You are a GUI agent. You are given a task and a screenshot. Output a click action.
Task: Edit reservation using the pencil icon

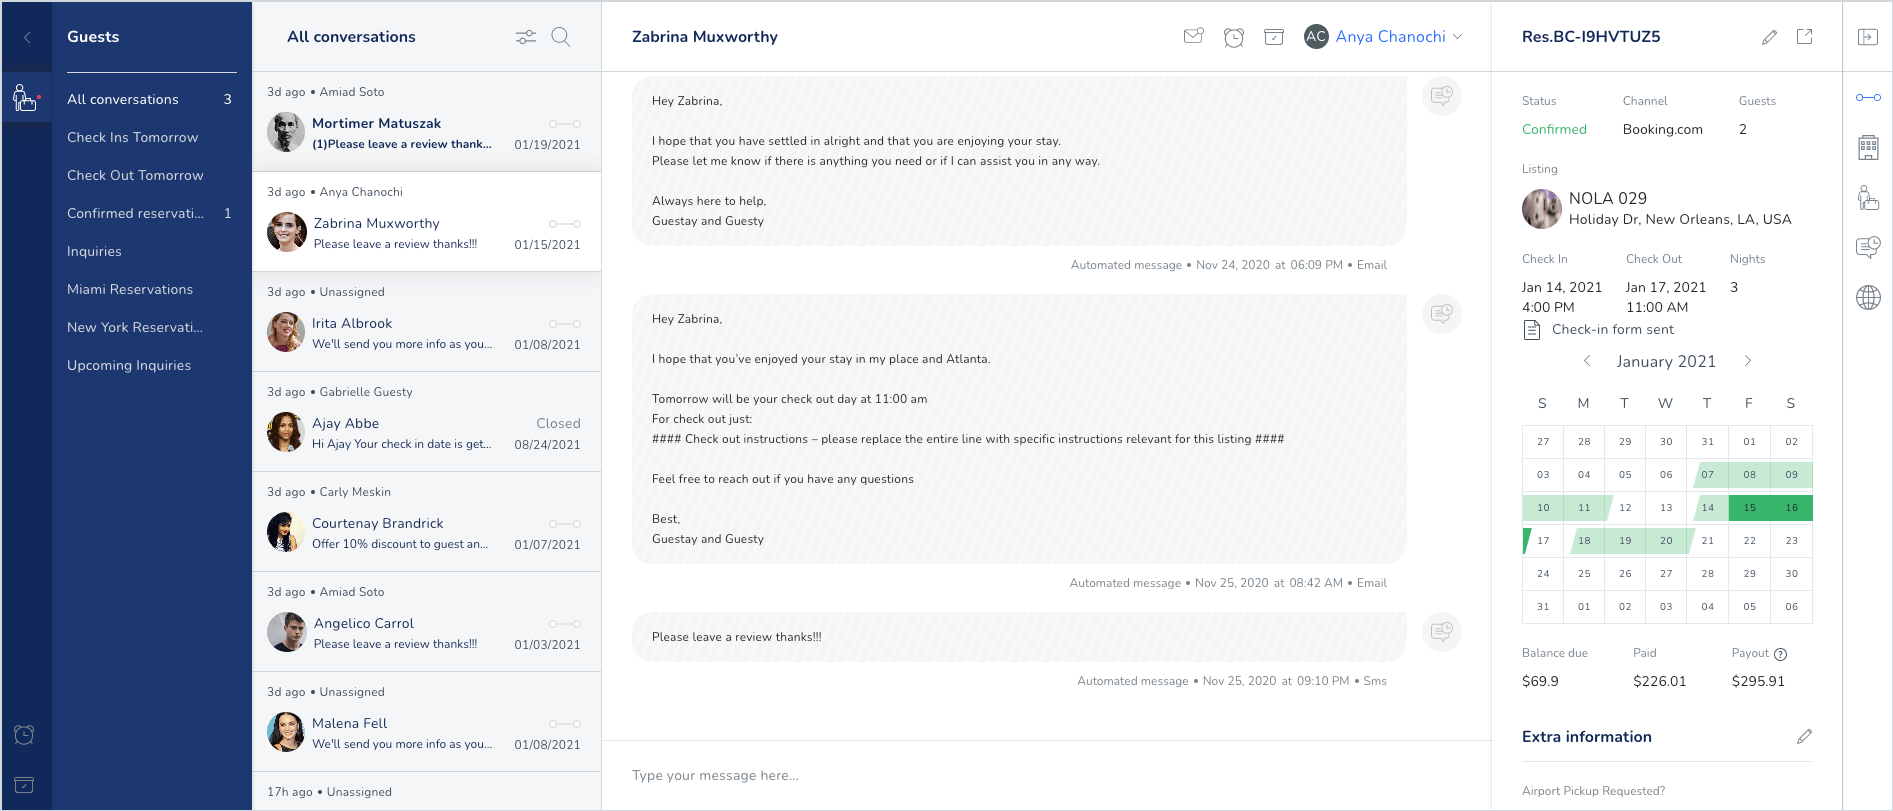[x=1769, y=37]
